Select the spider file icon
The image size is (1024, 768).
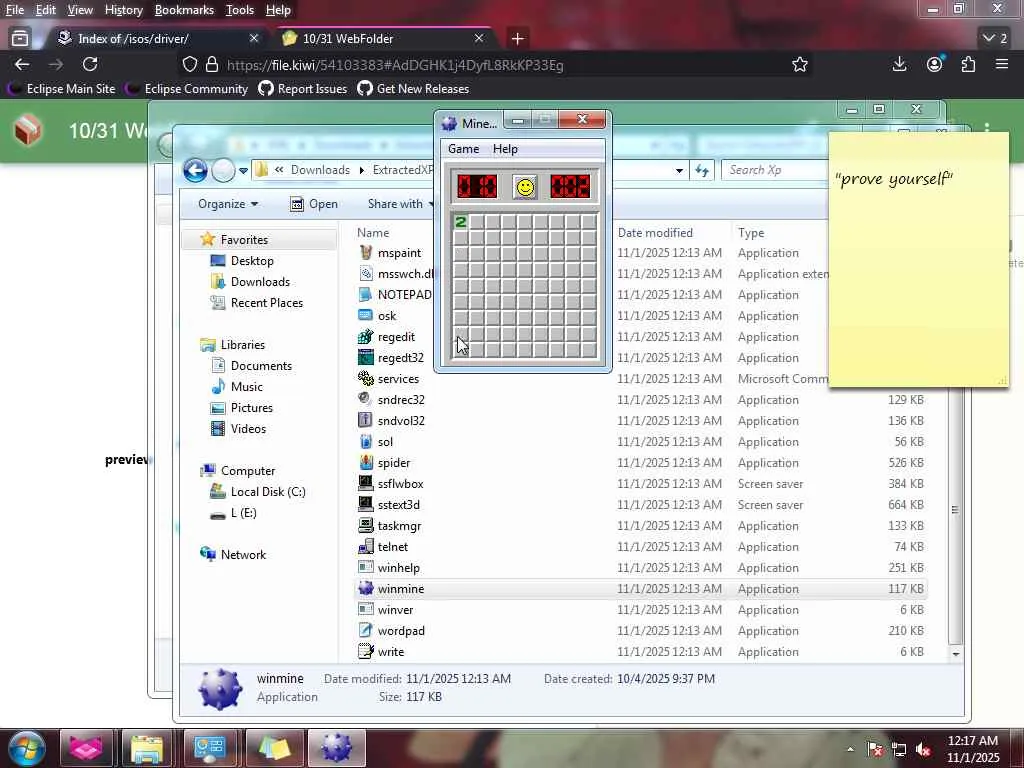coord(366,462)
